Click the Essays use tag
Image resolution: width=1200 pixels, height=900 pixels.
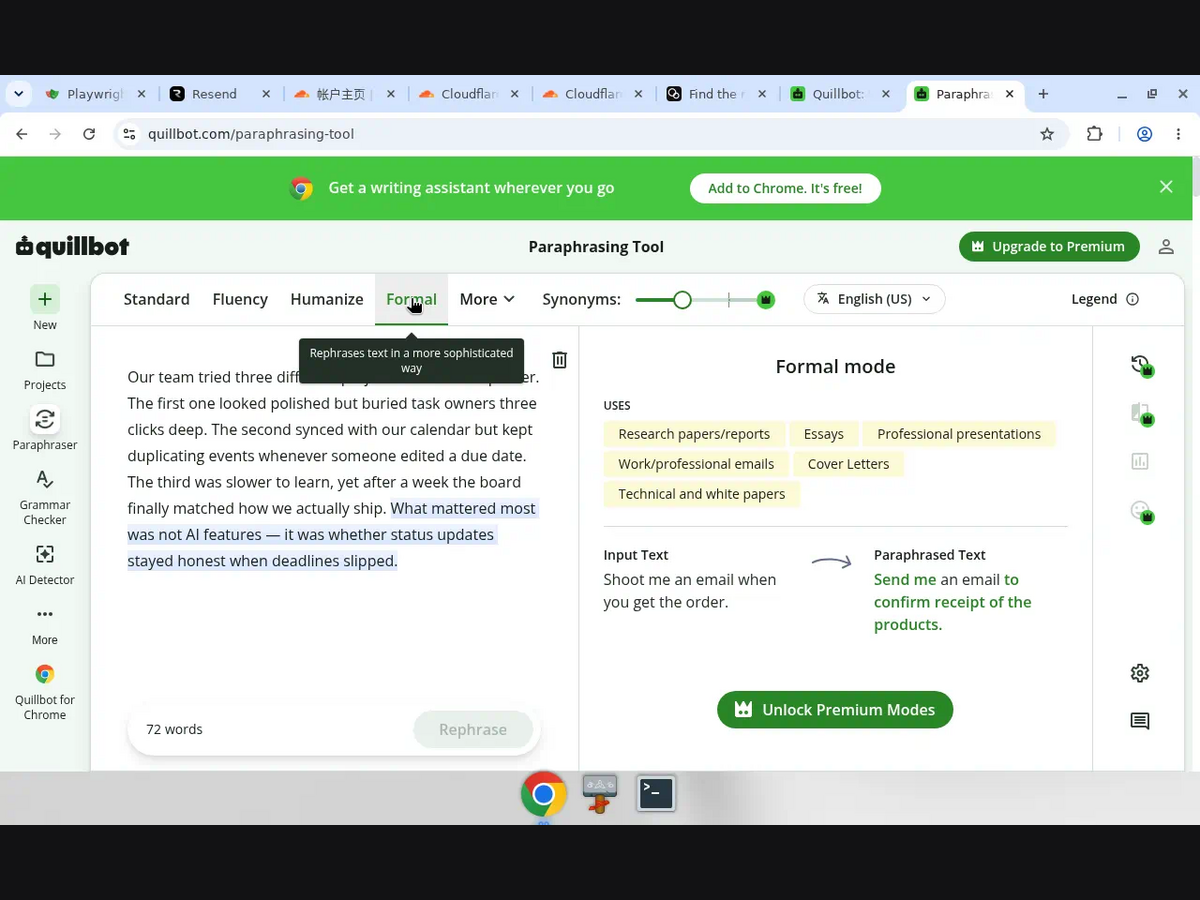pyautogui.click(x=824, y=434)
